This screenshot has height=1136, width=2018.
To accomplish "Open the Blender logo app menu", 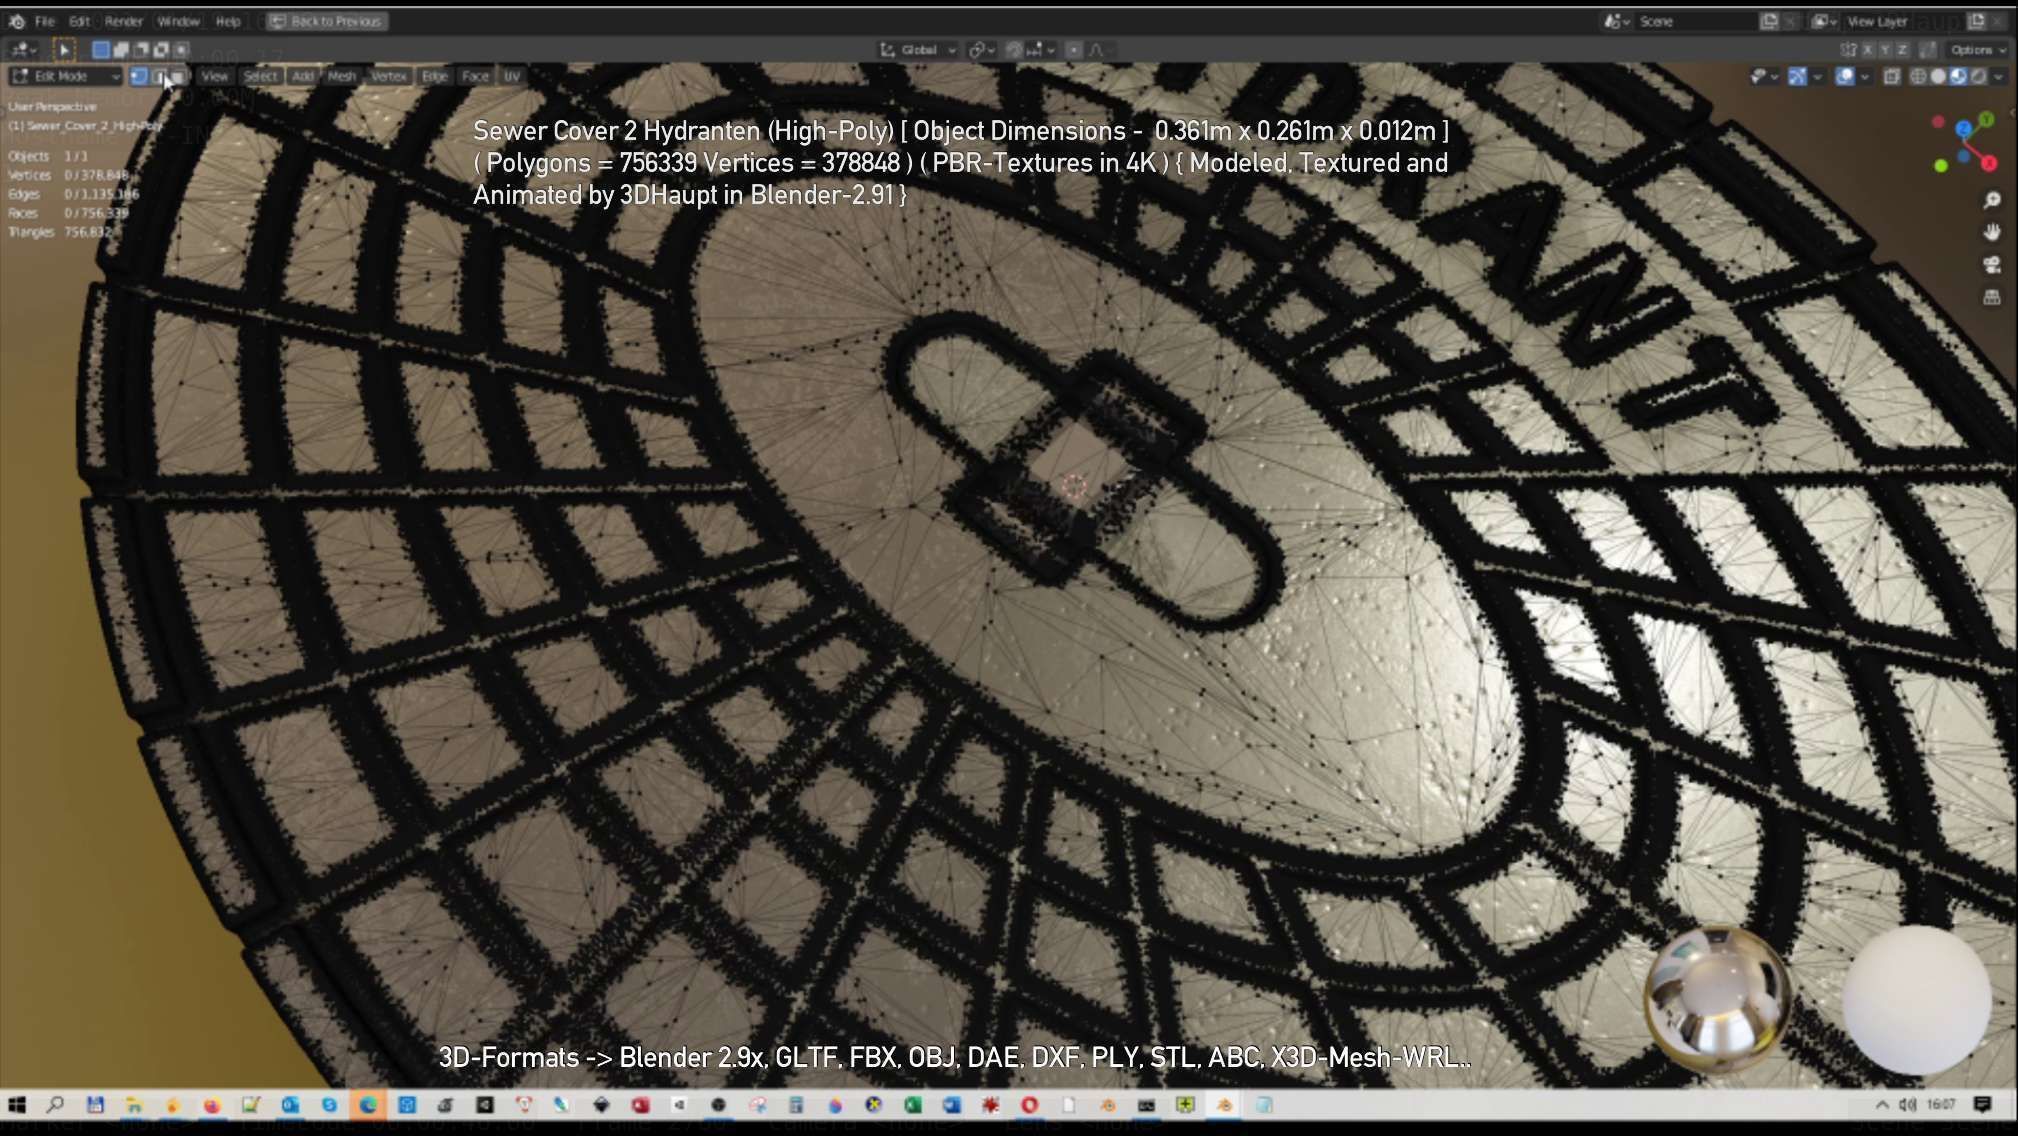I will 17,21.
